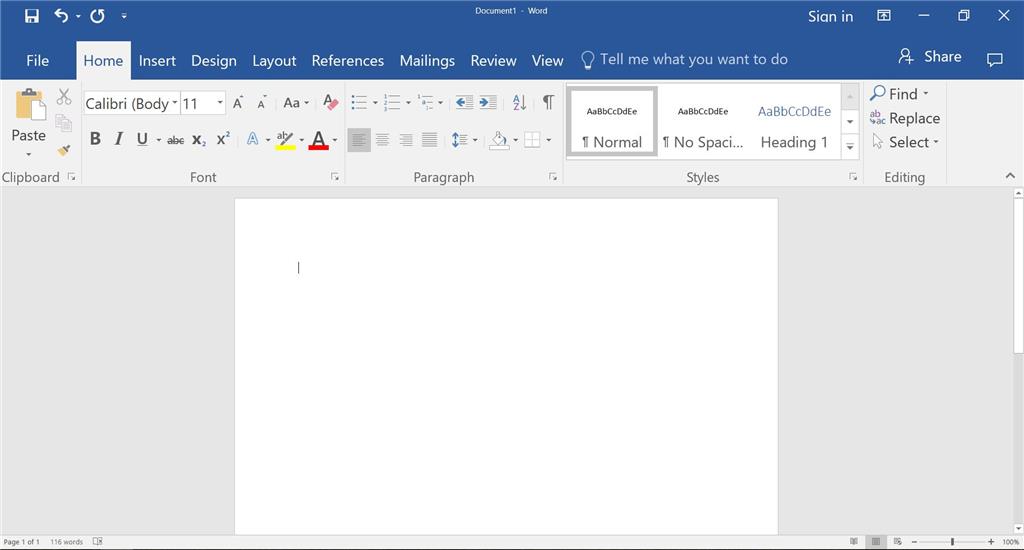Toggle strikethrough text

[x=175, y=140]
